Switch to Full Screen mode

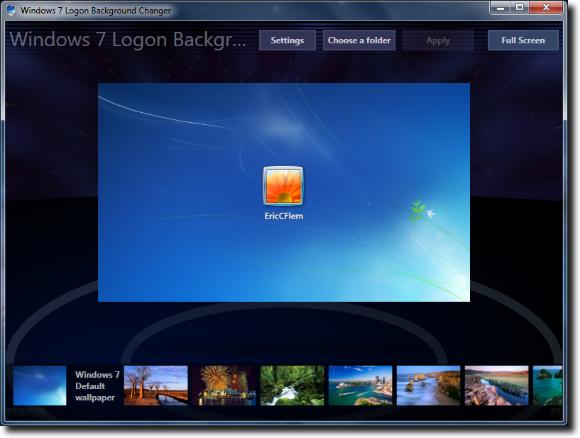point(523,40)
